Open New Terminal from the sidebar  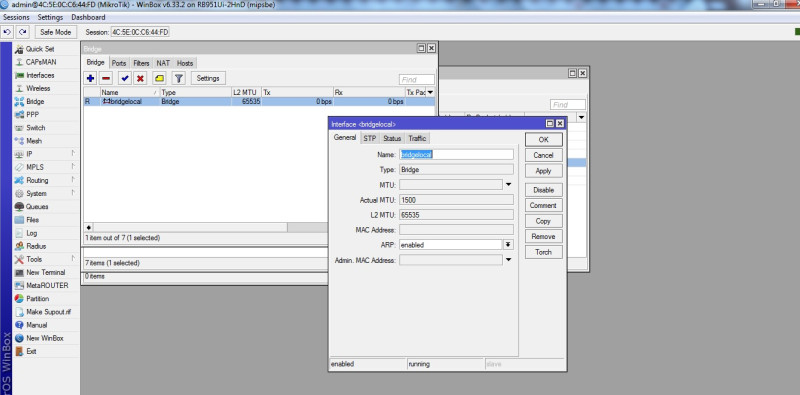point(45,273)
